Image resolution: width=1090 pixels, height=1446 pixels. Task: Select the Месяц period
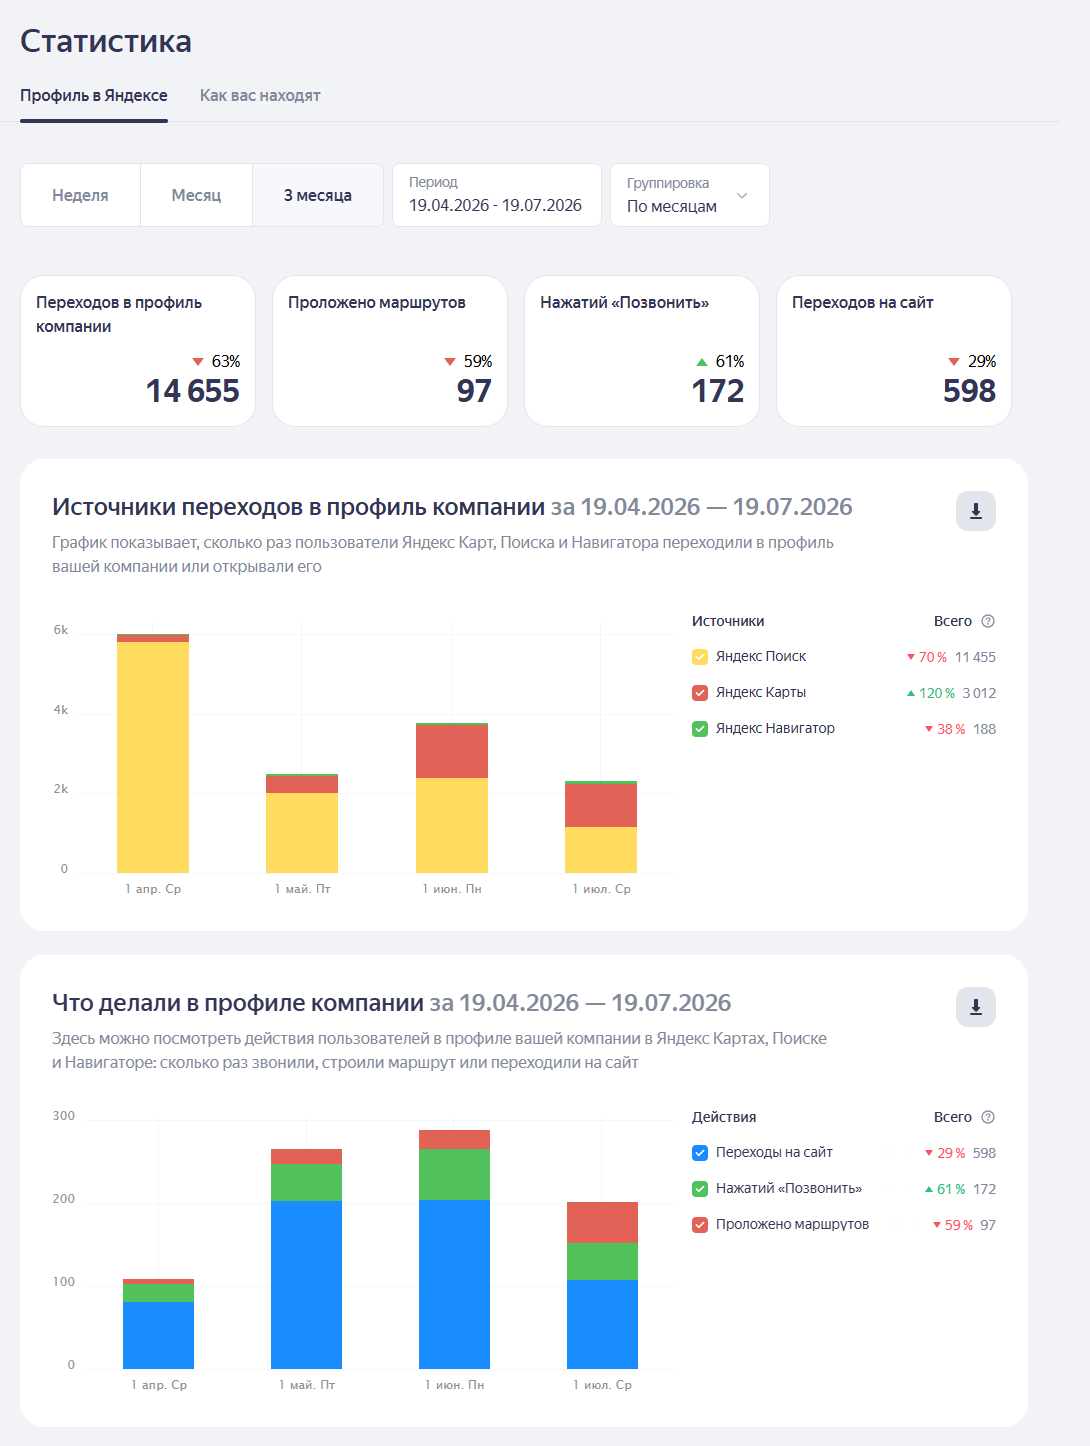coord(196,195)
